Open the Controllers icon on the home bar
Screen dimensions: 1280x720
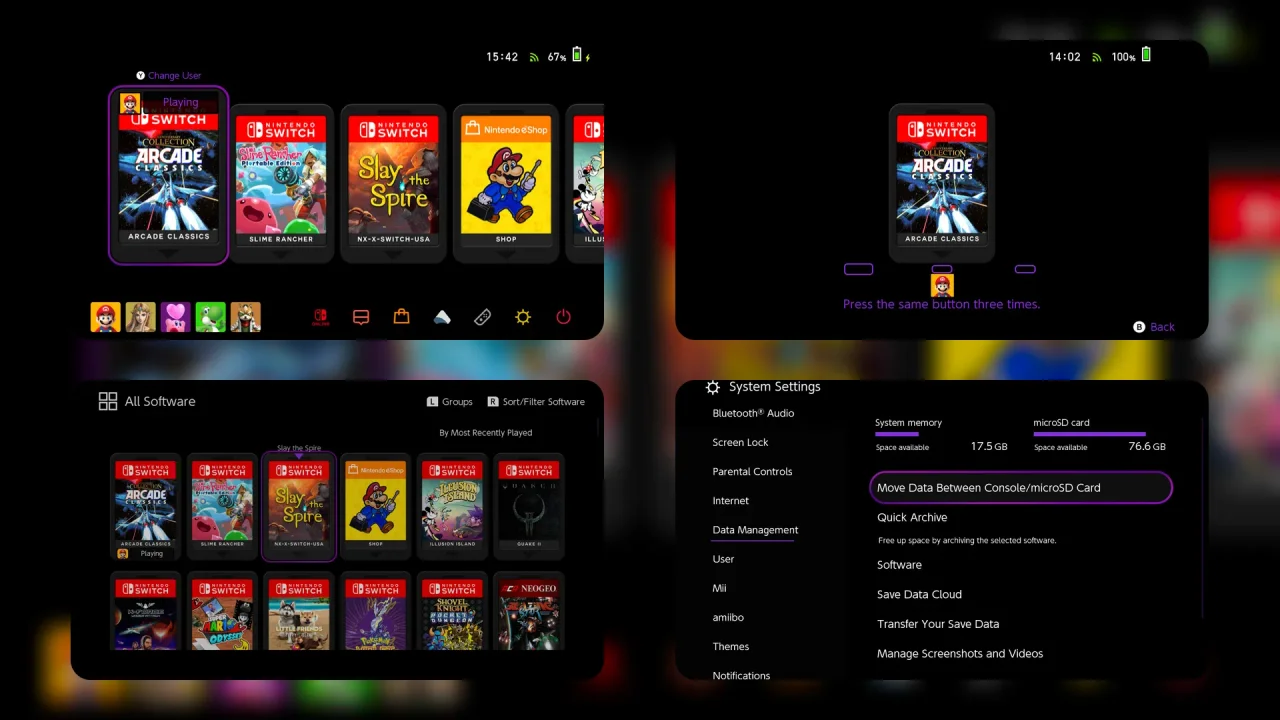coord(482,317)
